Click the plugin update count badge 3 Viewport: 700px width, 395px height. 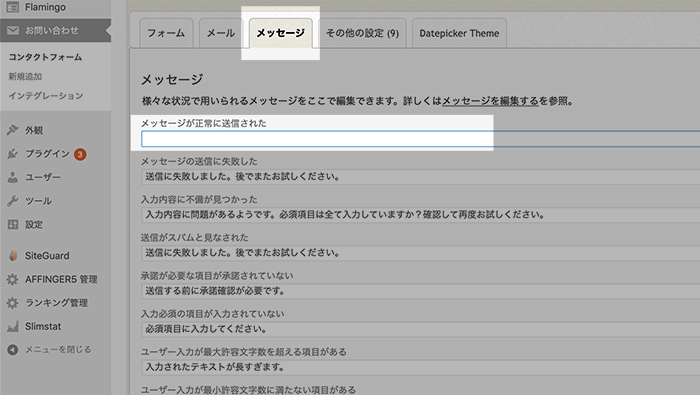point(80,154)
